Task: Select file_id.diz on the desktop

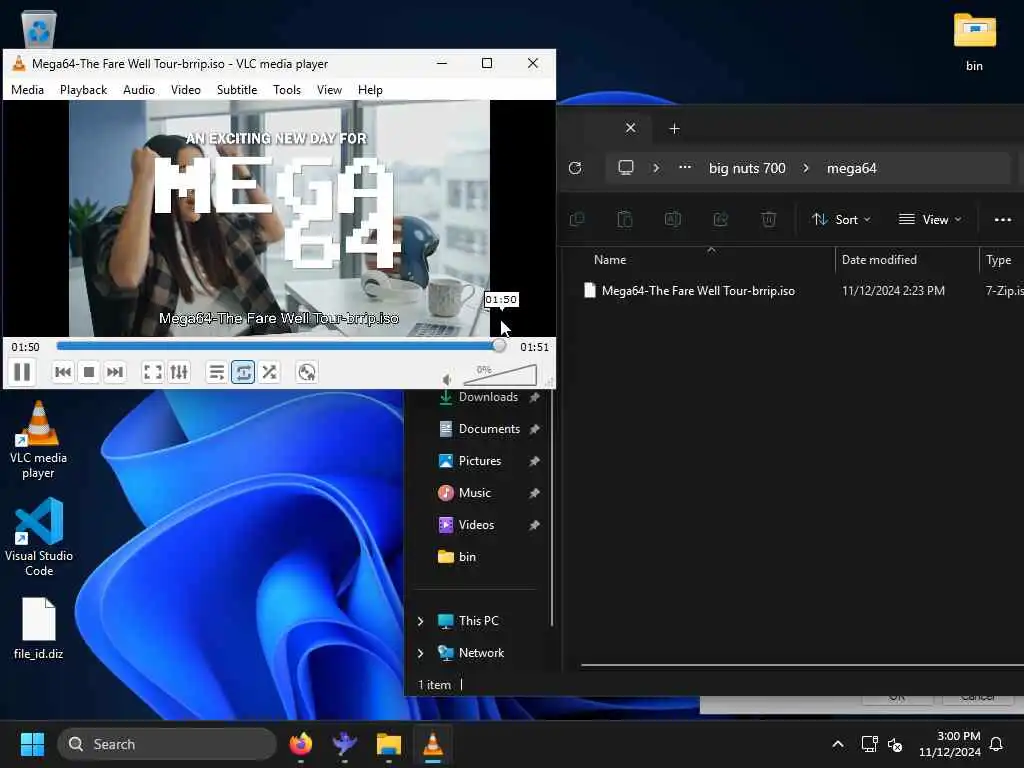Action: [x=39, y=628]
